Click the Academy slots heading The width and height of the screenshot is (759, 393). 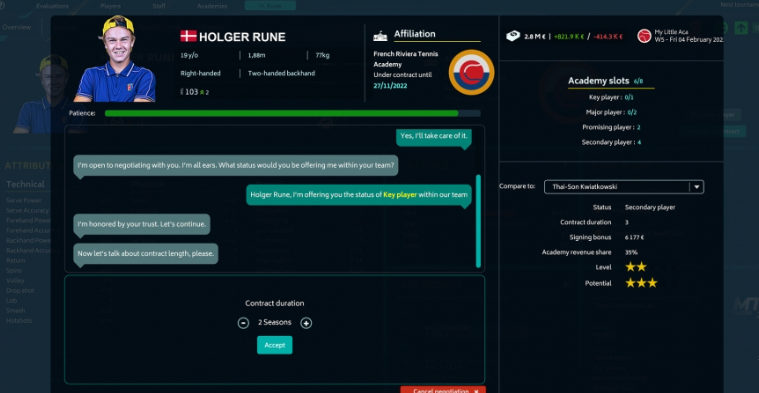(x=598, y=81)
